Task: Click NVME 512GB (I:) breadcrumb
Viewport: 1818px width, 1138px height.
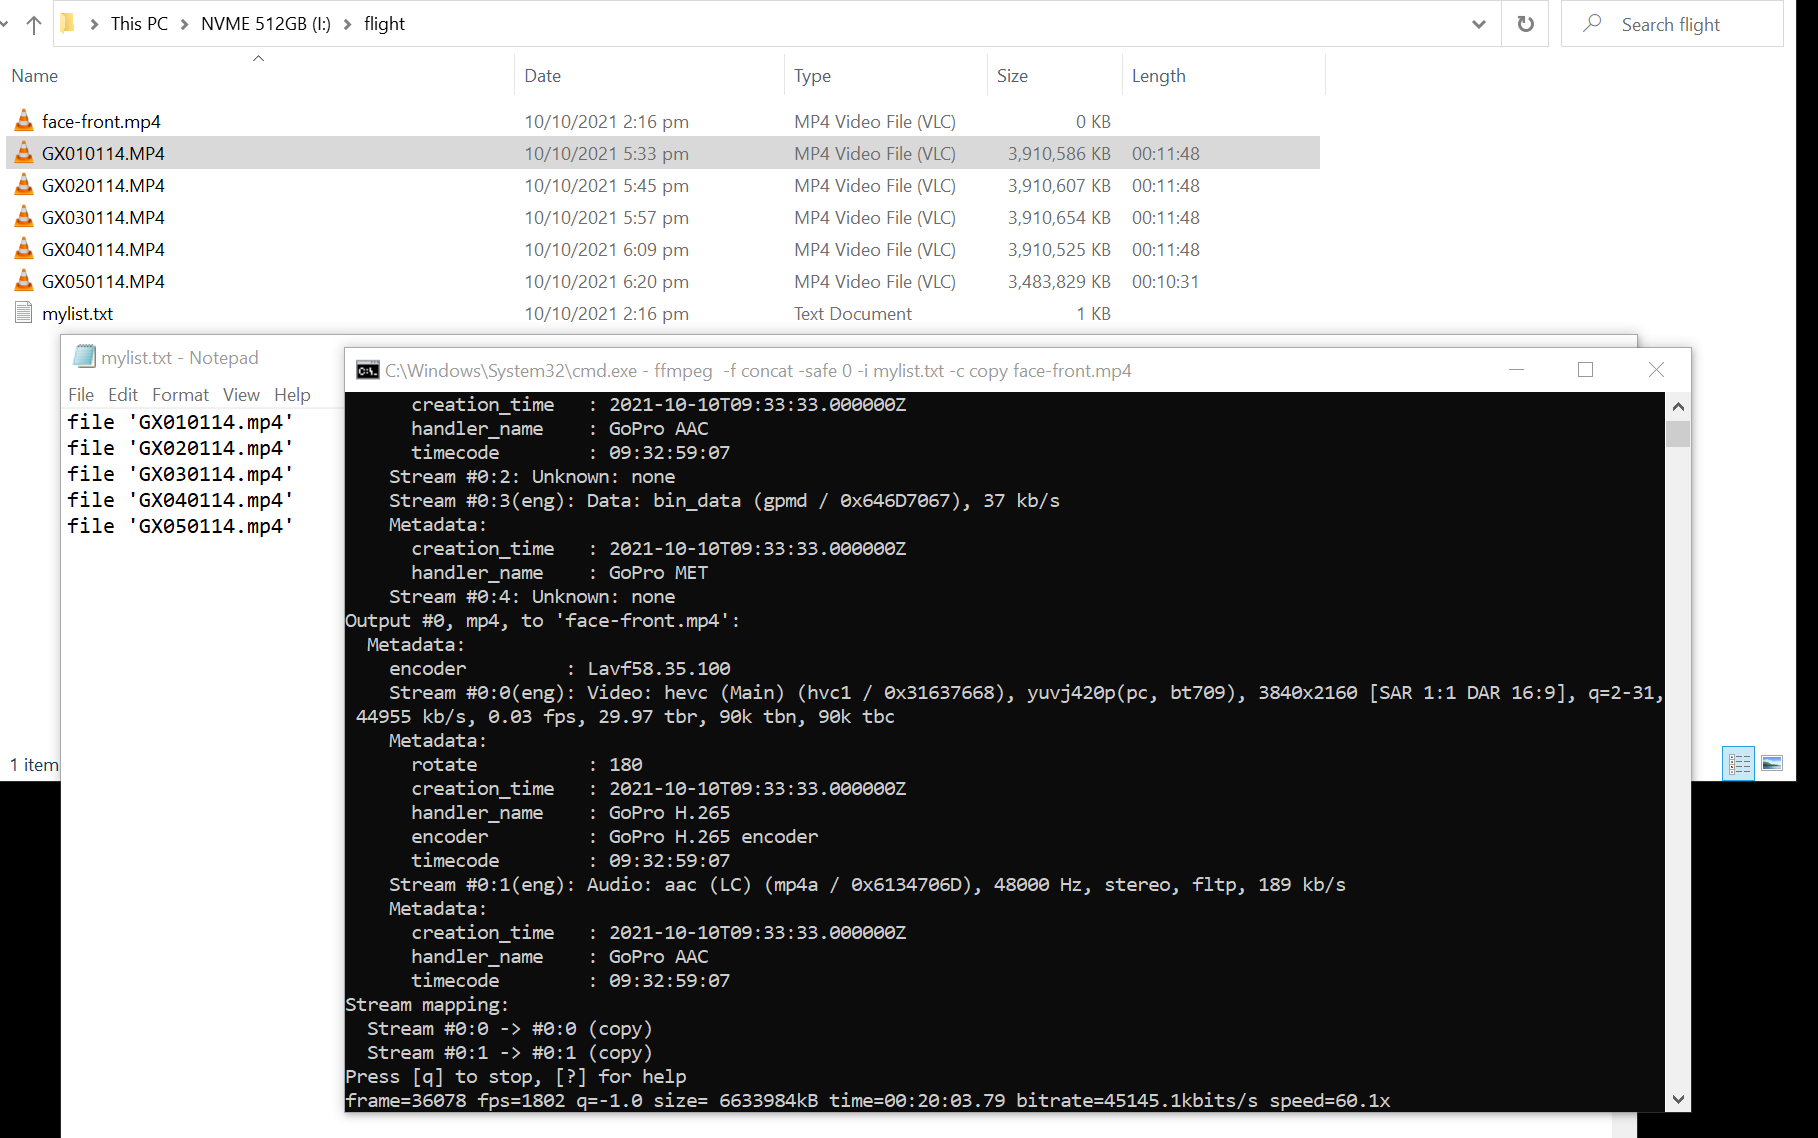Action: coord(266,24)
